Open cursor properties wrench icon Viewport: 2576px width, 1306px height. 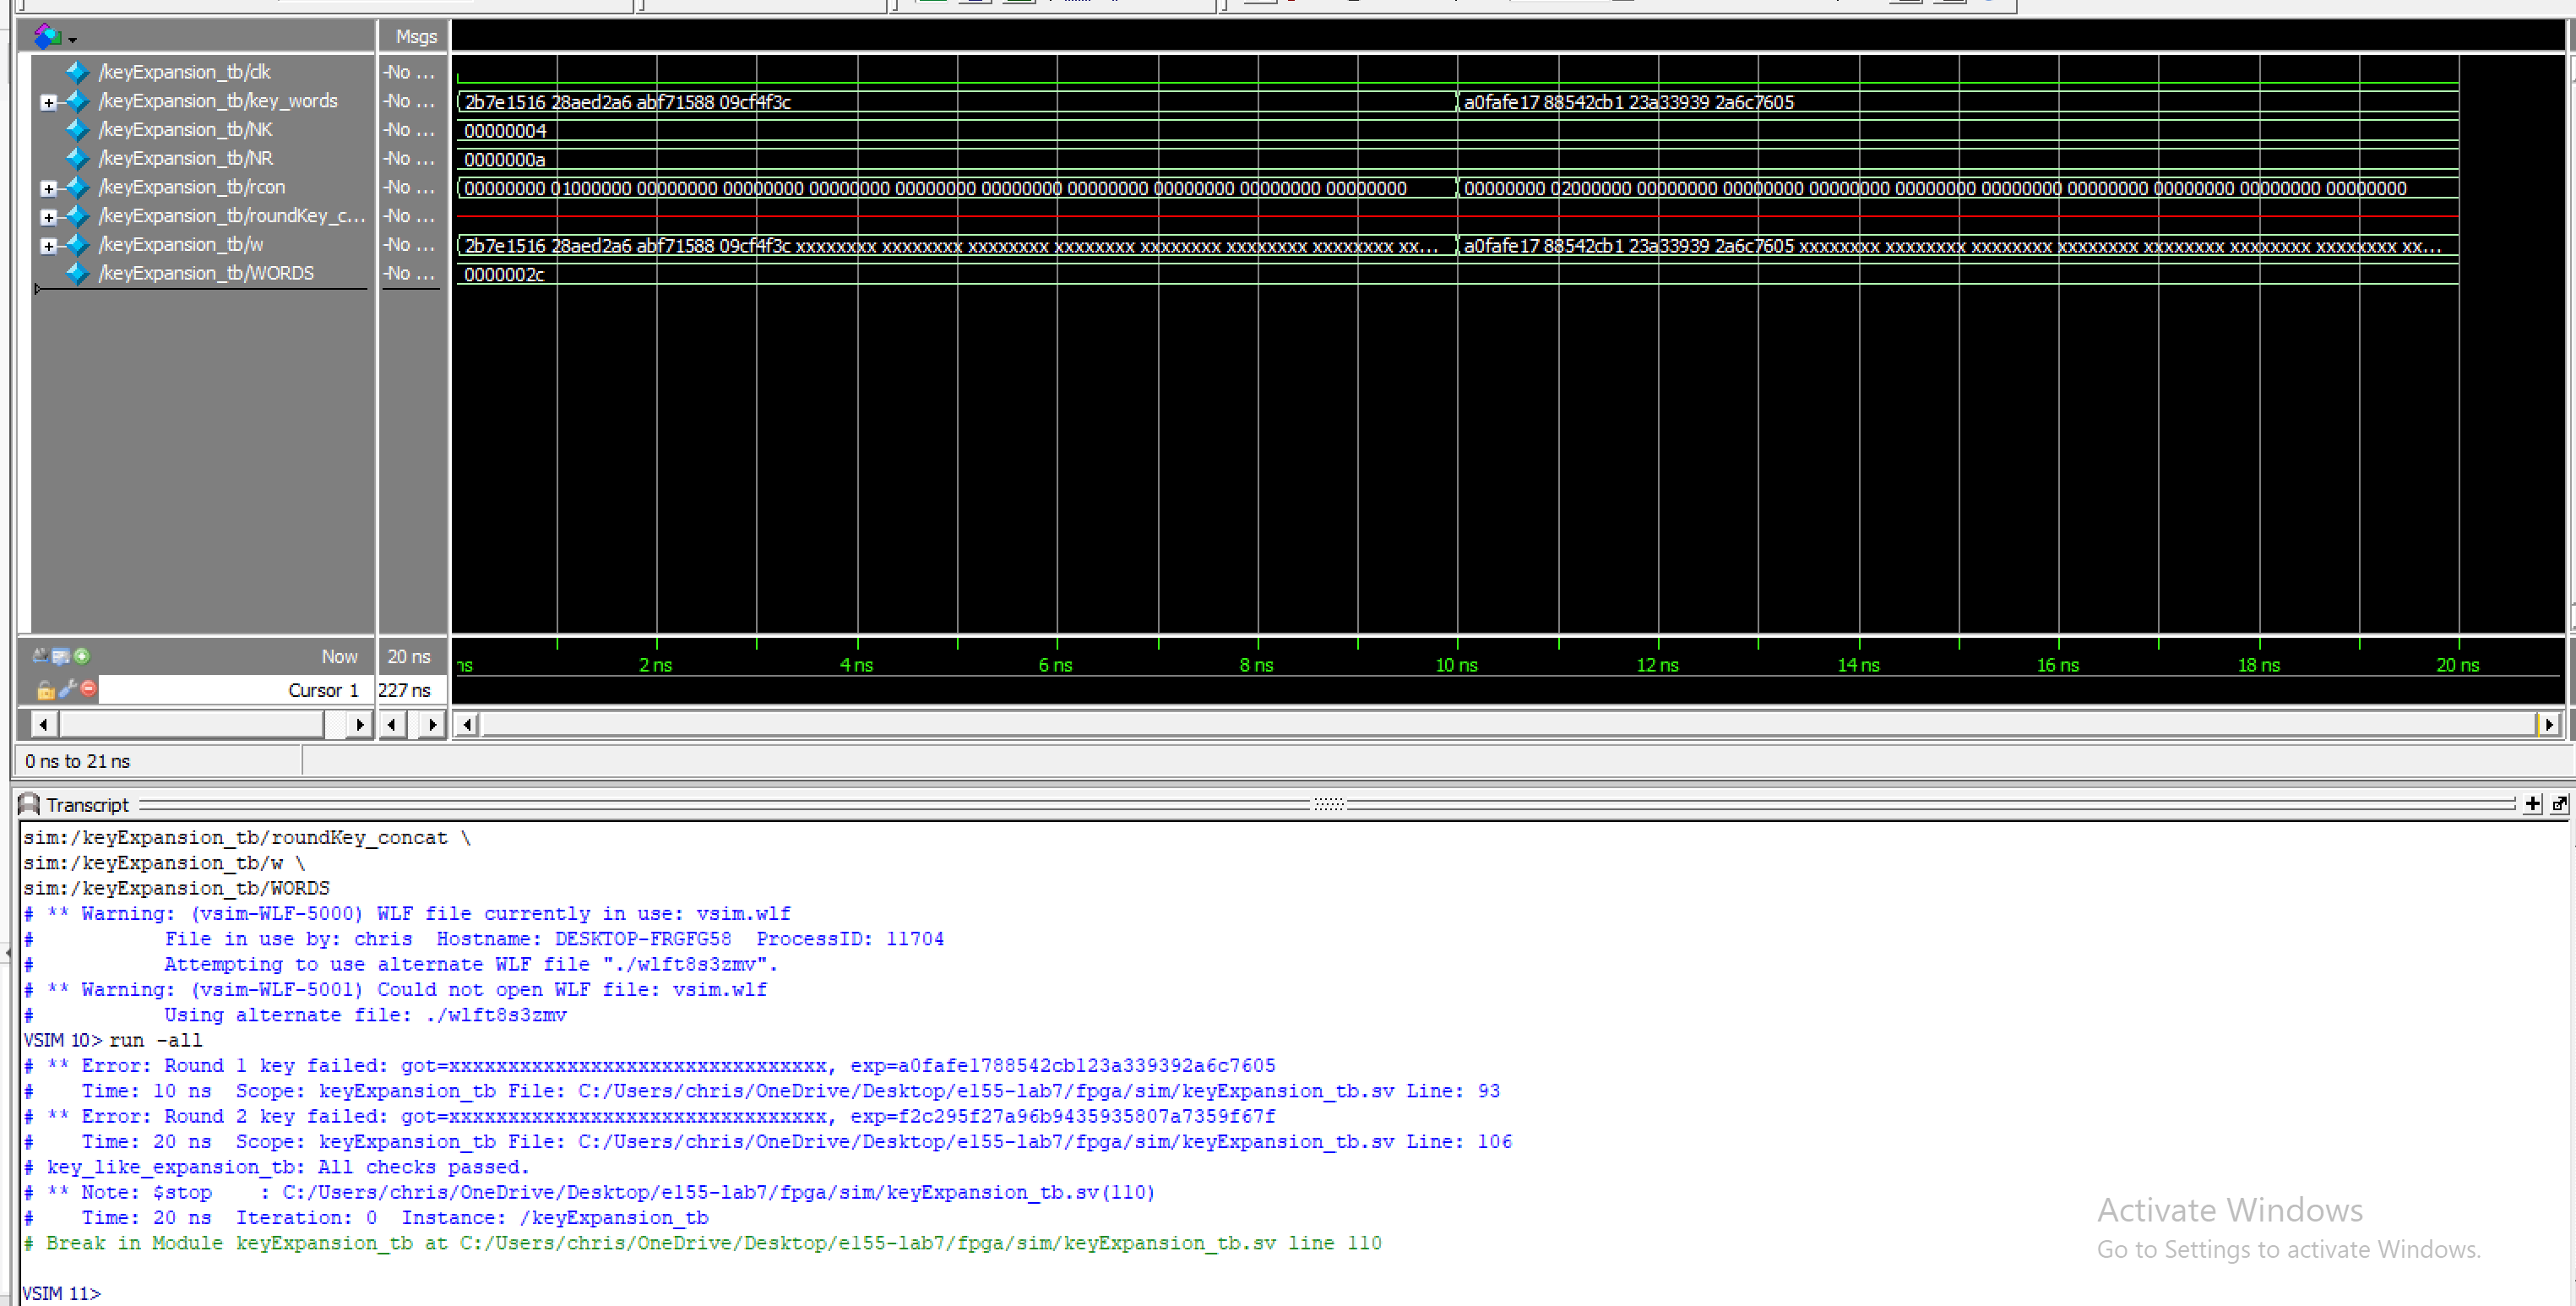(x=67, y=689)
